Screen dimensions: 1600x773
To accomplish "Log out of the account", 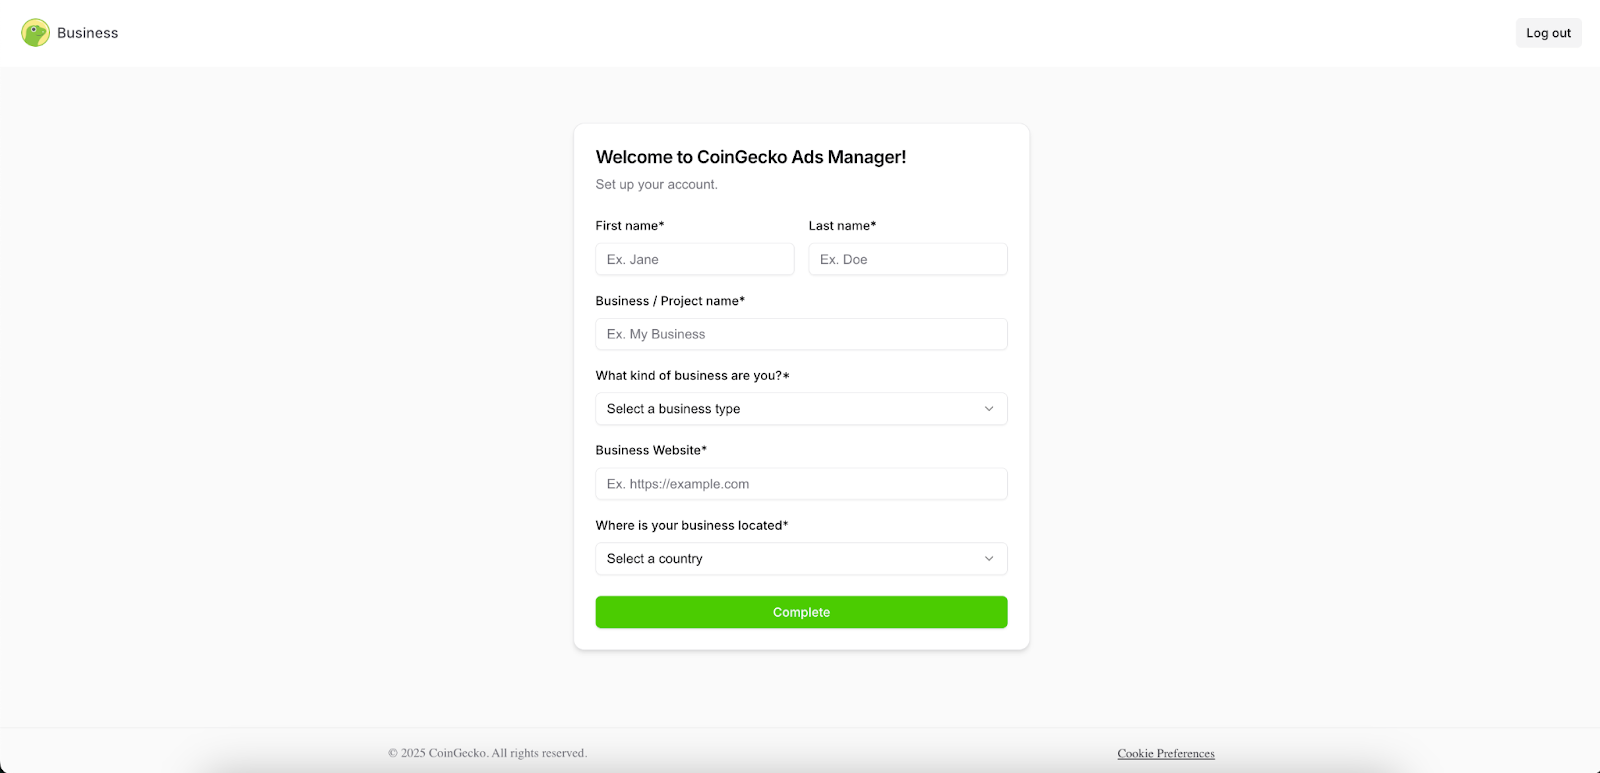I will 1548,33.
